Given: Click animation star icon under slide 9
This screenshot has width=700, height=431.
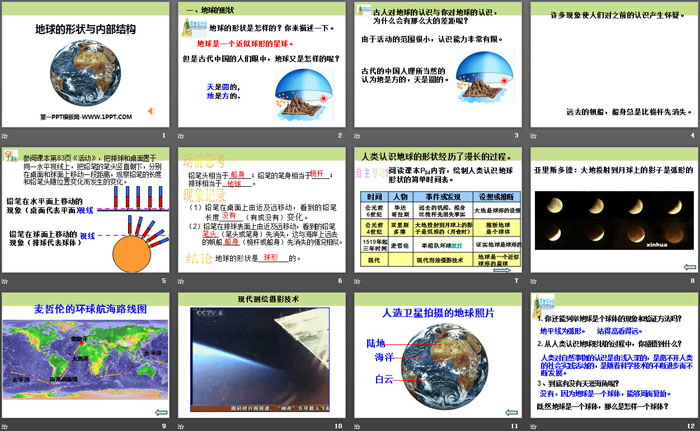Looking at the screenshot, I should click(5, 427).
